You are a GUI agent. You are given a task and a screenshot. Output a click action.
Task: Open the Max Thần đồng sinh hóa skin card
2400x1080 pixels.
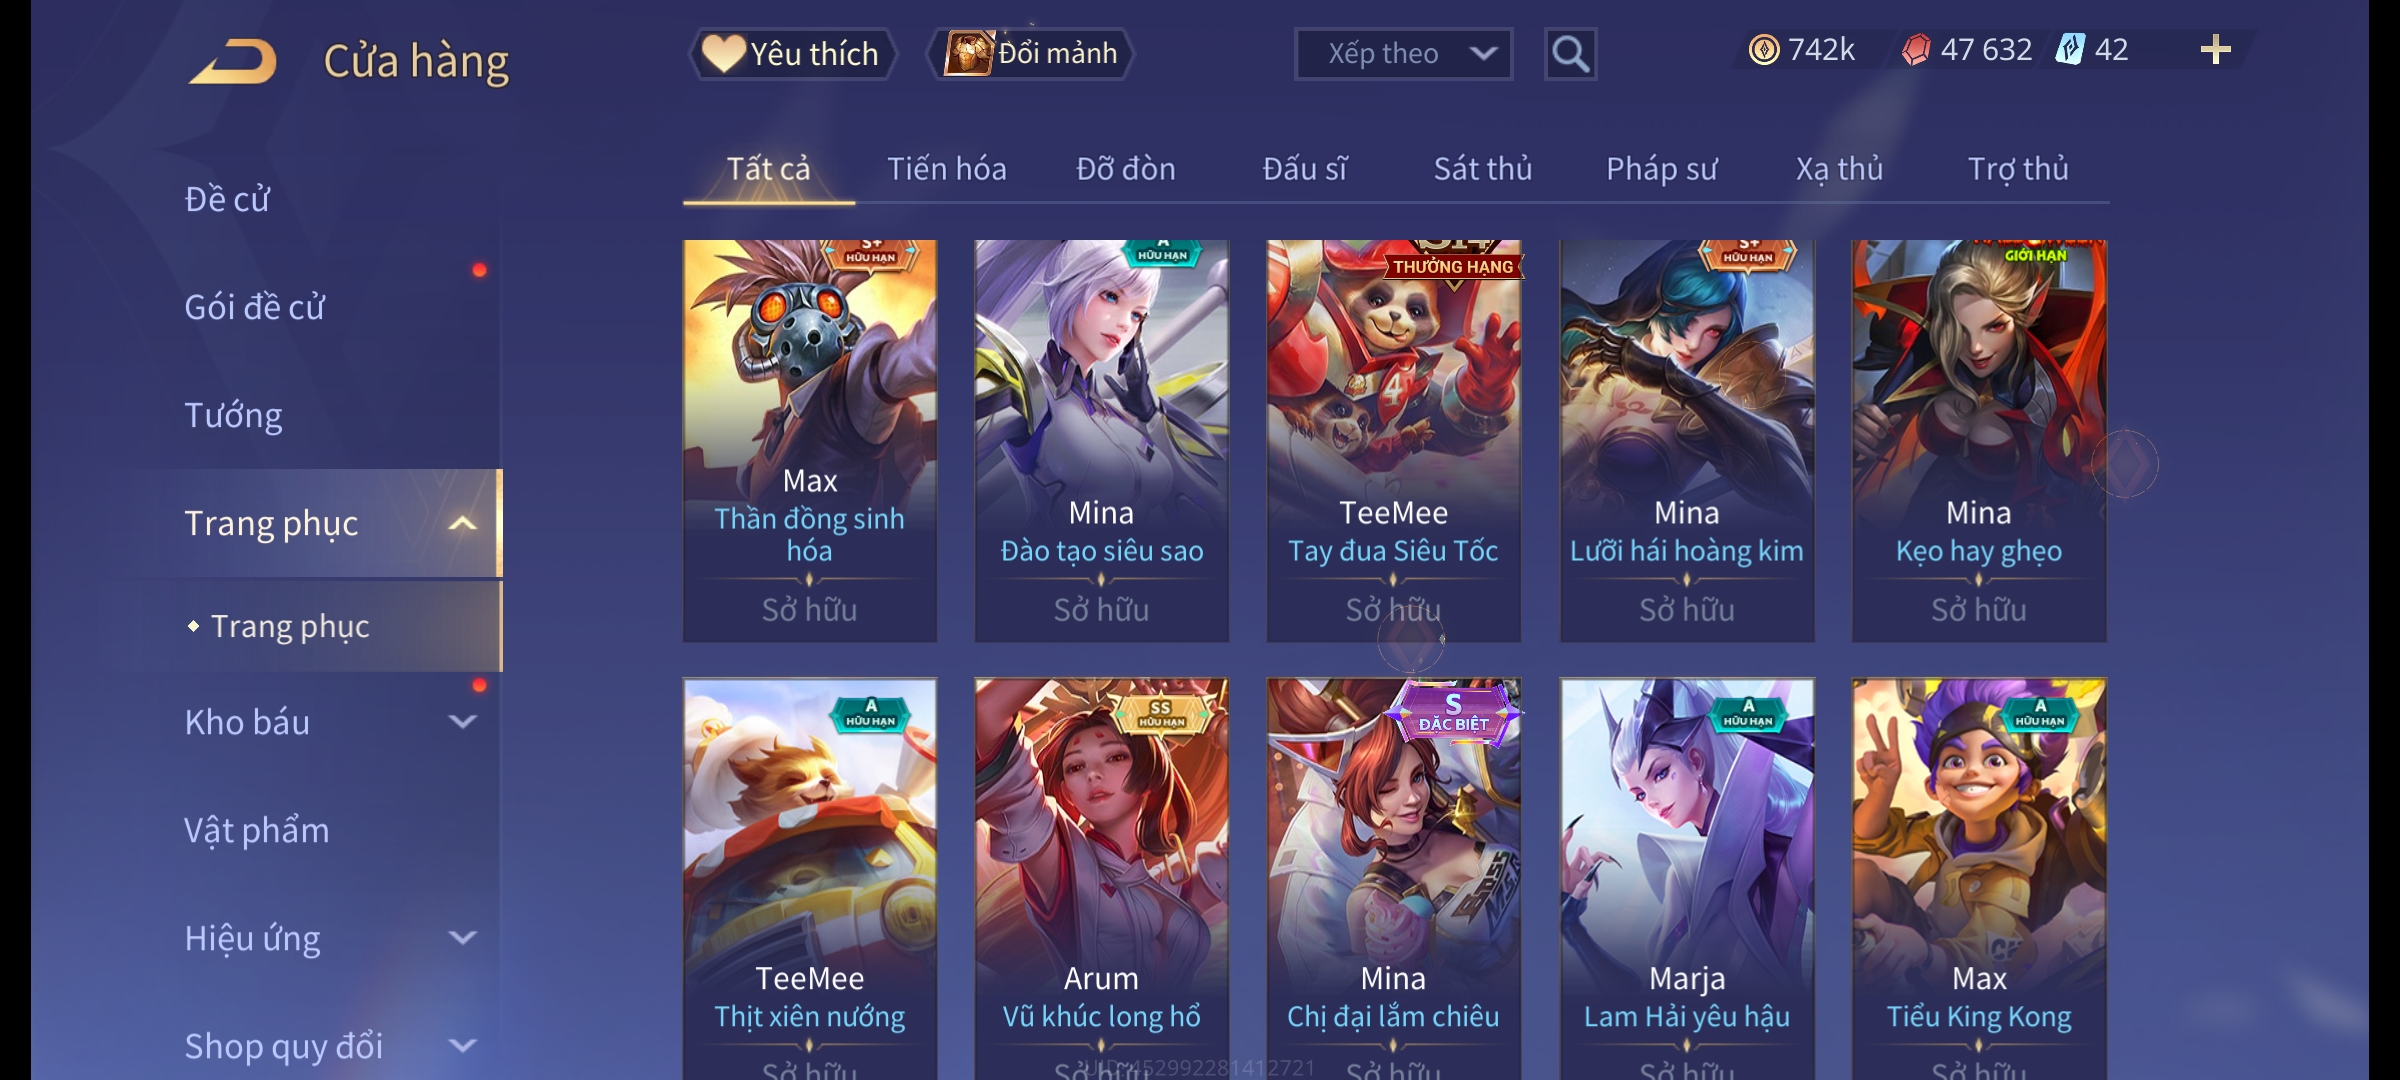pyautogui.click(x=810, y=441)
